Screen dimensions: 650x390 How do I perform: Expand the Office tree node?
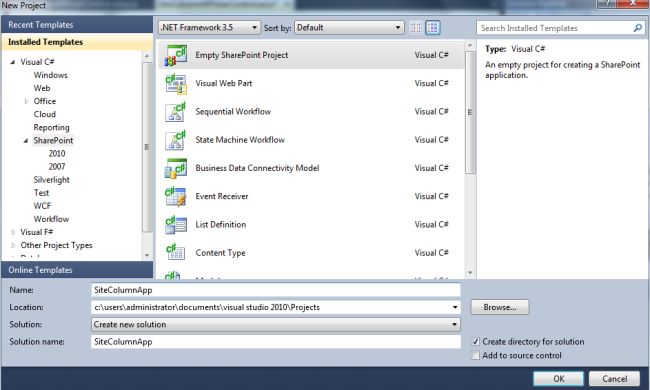(26, 101)
